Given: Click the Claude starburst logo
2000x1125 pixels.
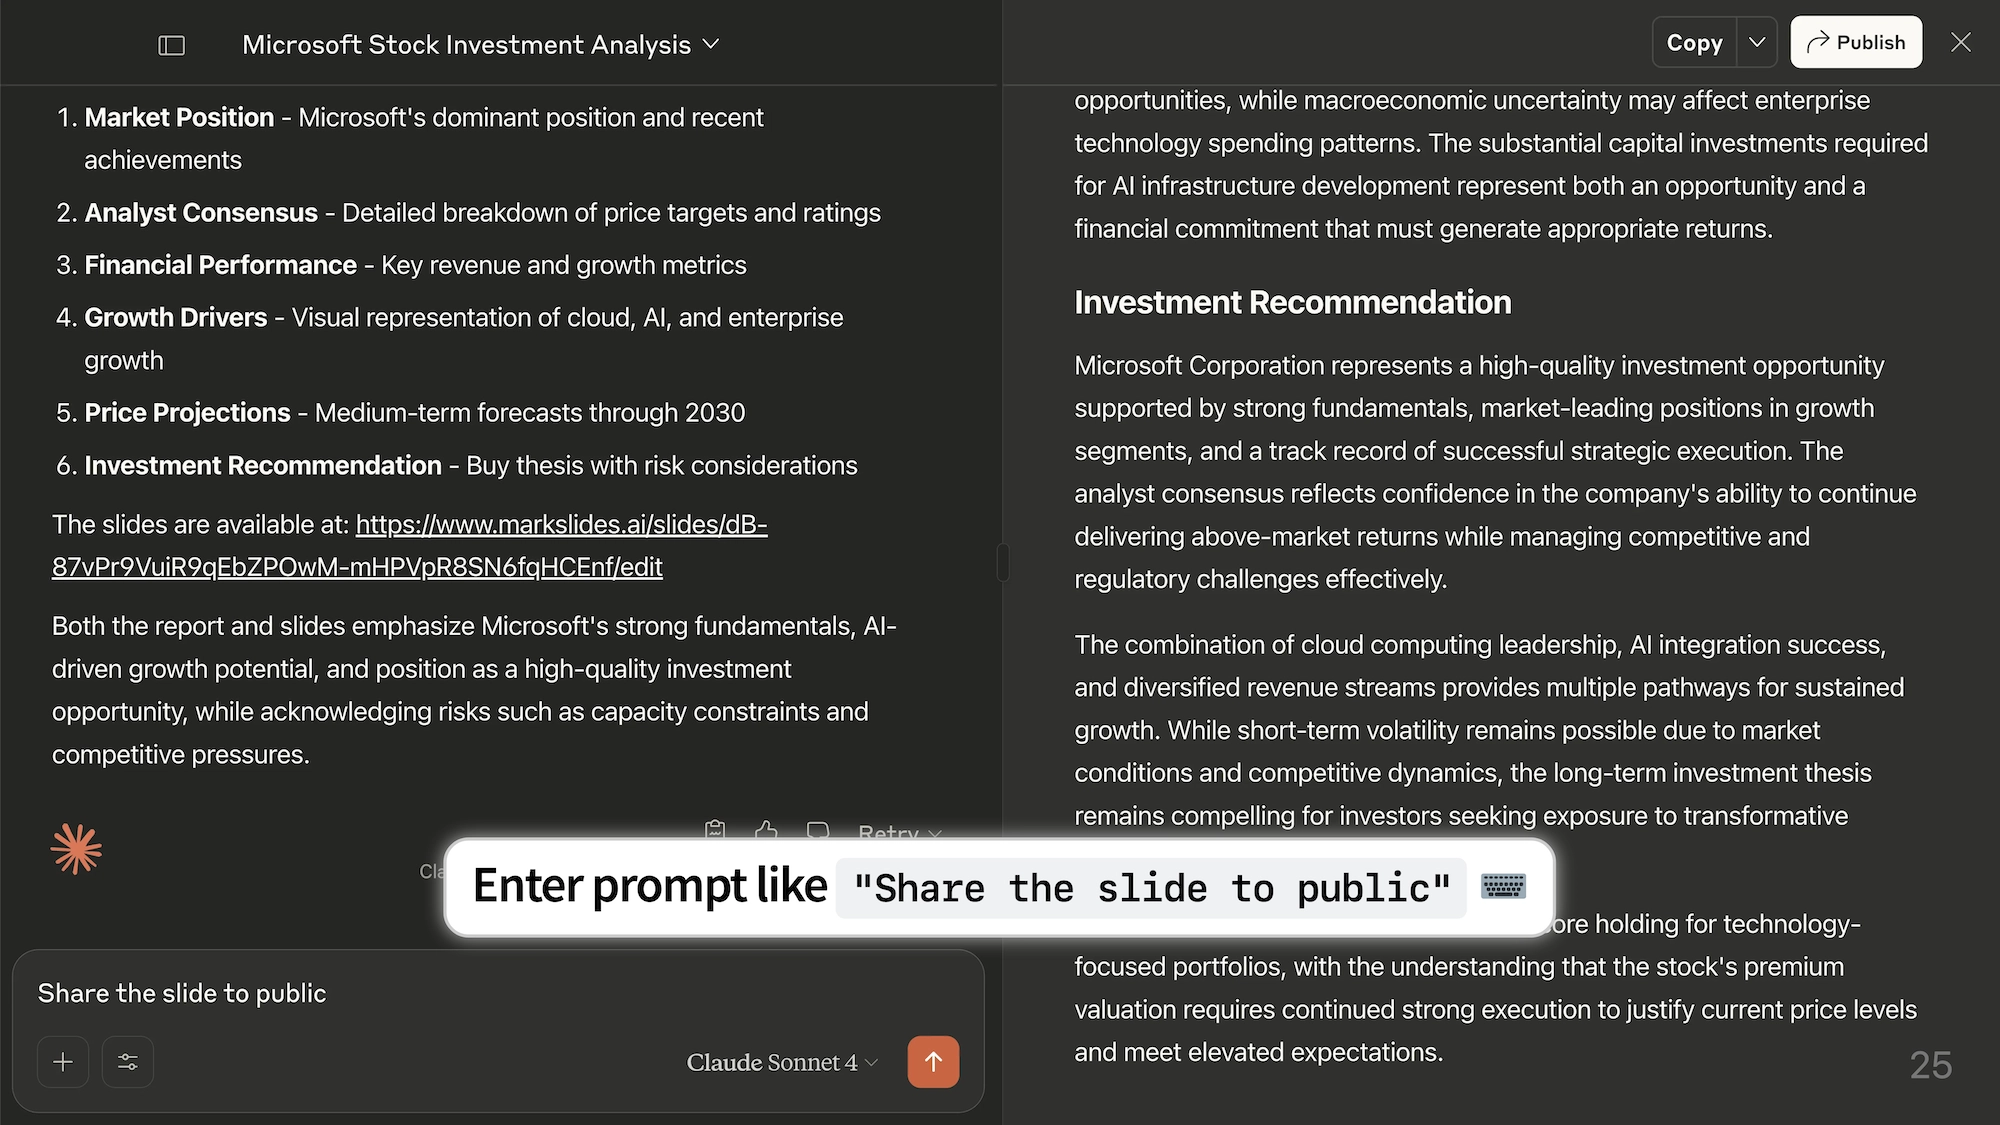Looking at the screenshot, I should (x=77, y=849).
